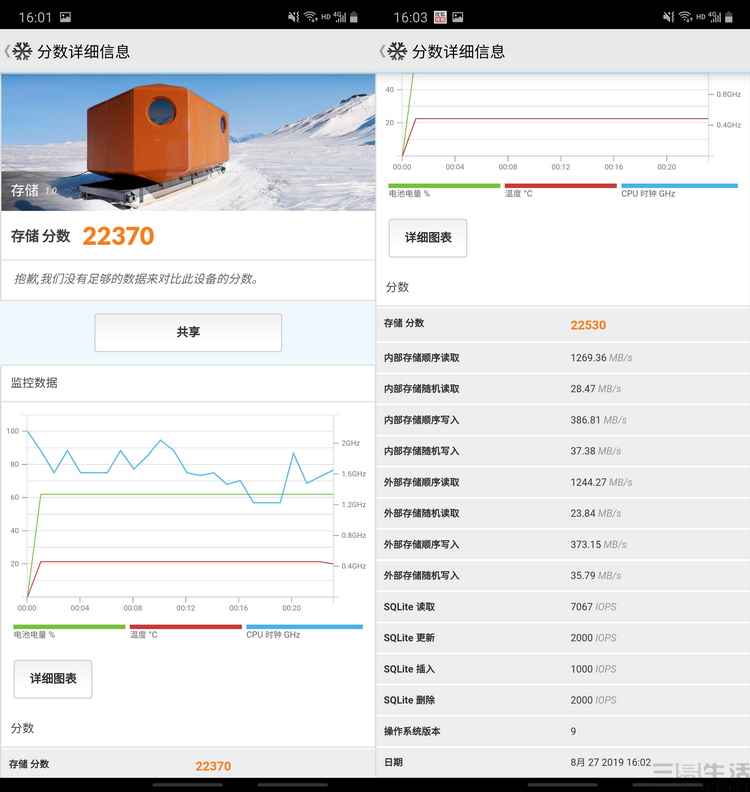
Task: Tap the blue CPU 时钟 GHz legend in left chart
Action: [305, 631]
